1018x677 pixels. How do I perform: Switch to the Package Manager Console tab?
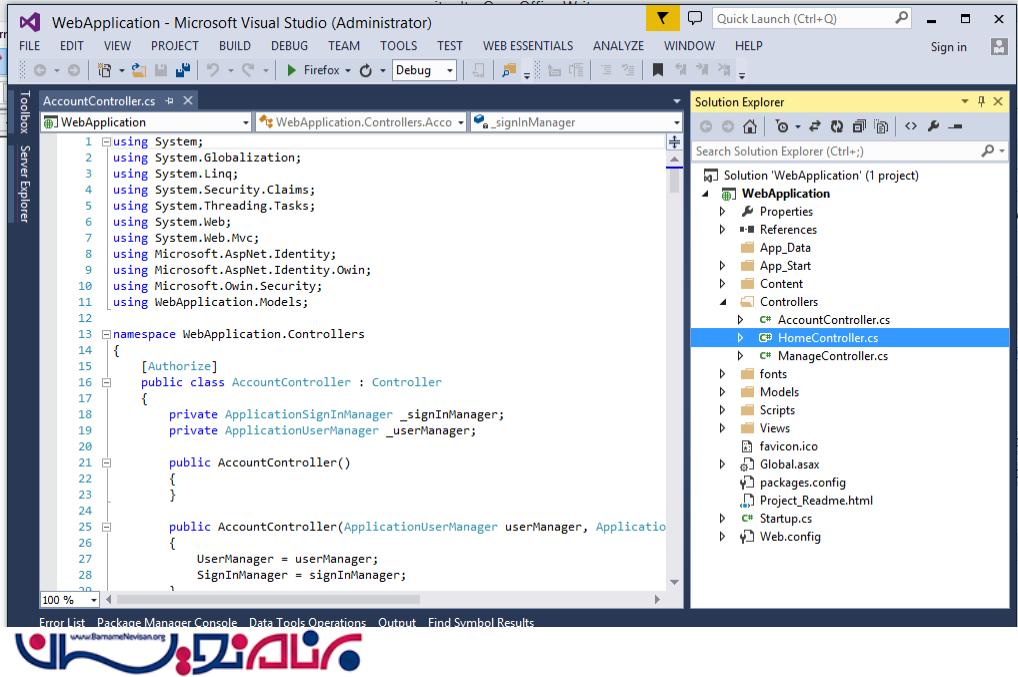[167, 622]
